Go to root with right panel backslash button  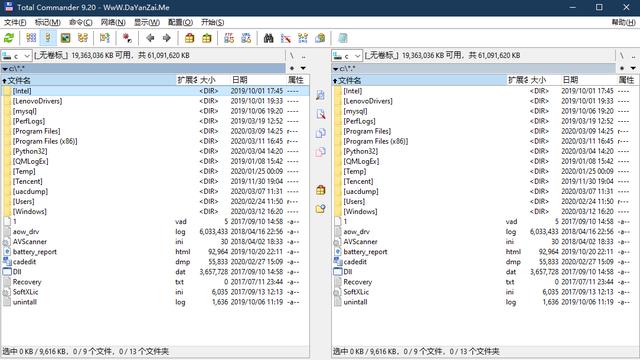[x=622, y=56]
